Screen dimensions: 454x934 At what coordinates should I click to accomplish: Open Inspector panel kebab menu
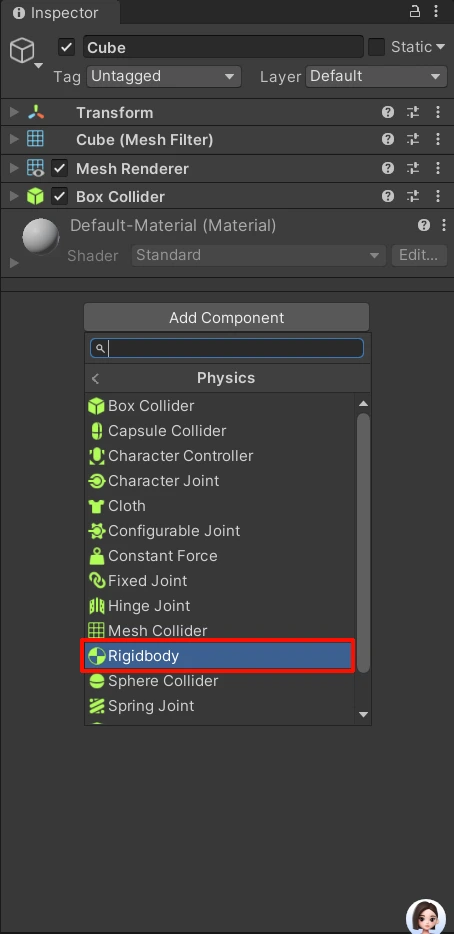[x=438, y=11]
